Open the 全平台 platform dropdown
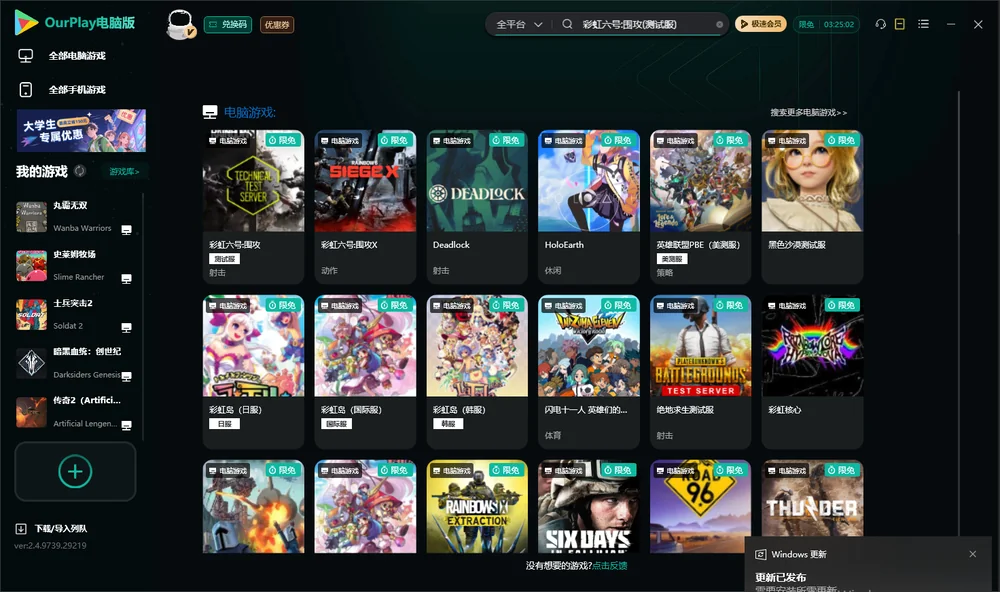Viewport: 1000px width, 592px height. coord(519,24)
